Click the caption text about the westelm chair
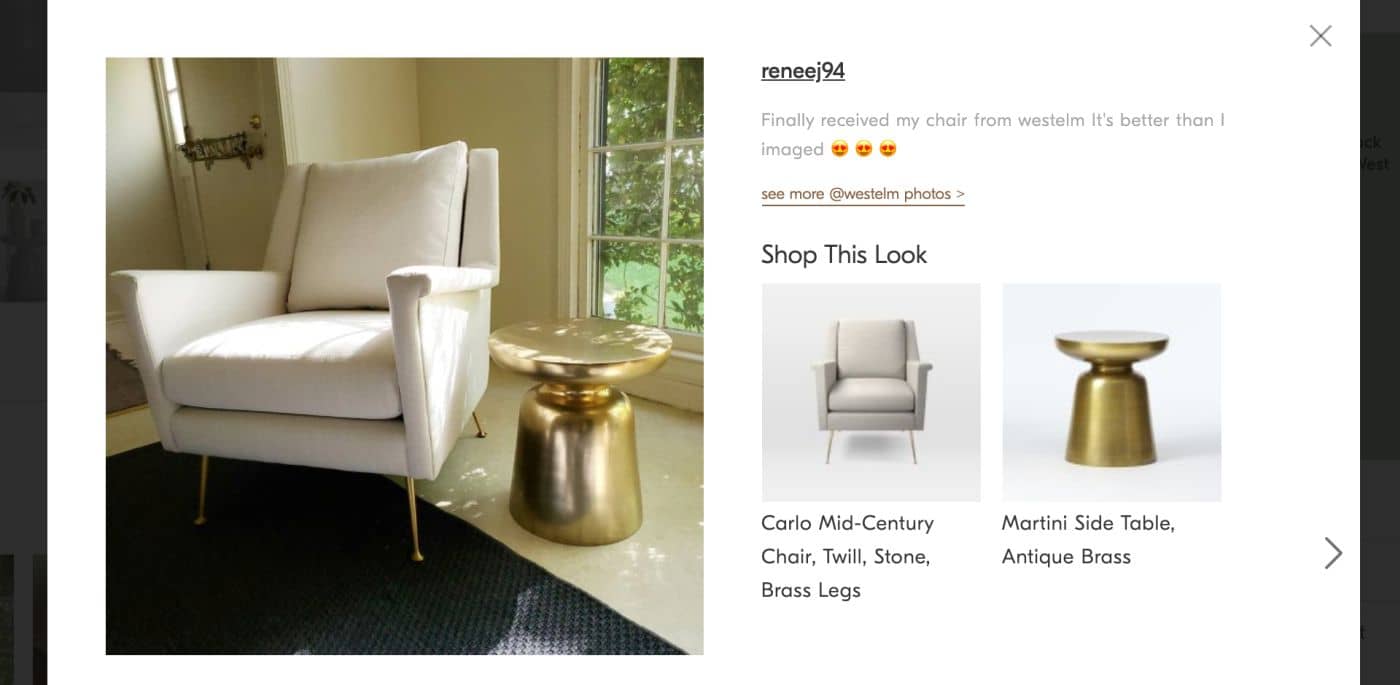The width and height of the screenshot is (1400, 685). click(x=993, y=134)
